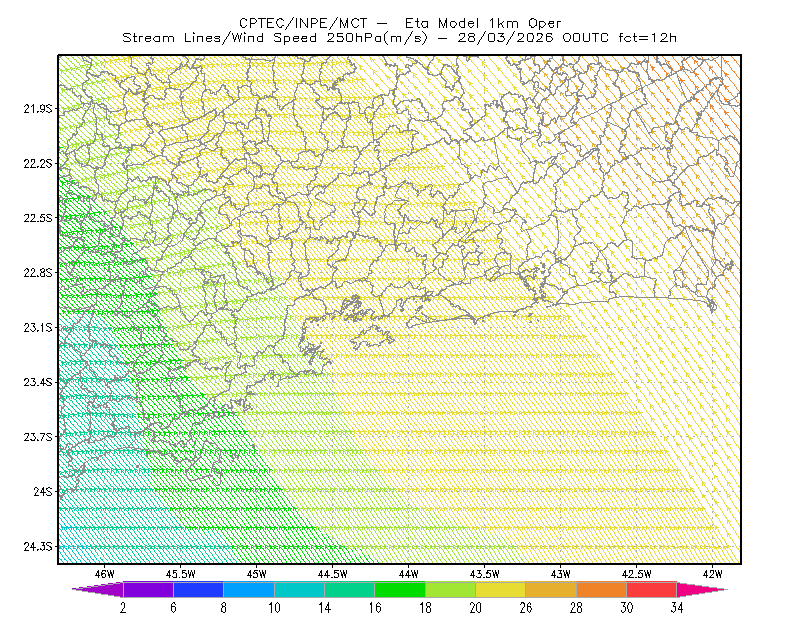Click the title 'CPTEC/INPE/MCT — Eta Model 1km Oper'
Viewport: 800px width, 618px height.
pyautogui.click(x=400, y=23)
